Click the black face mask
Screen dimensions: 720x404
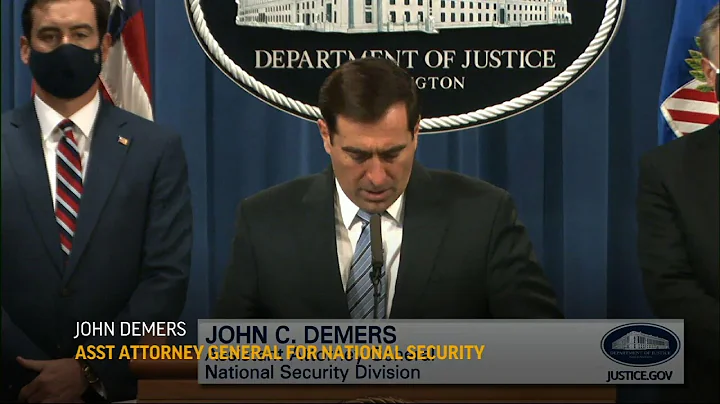tap(66, 71)
